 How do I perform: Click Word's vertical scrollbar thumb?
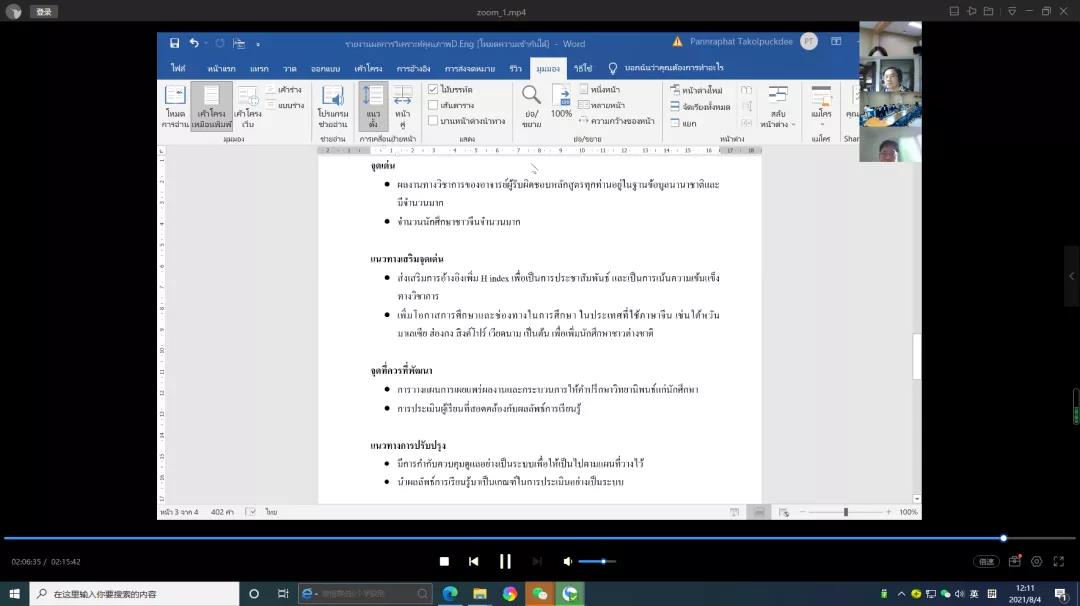pyautogui.click(x=916, y=356)
